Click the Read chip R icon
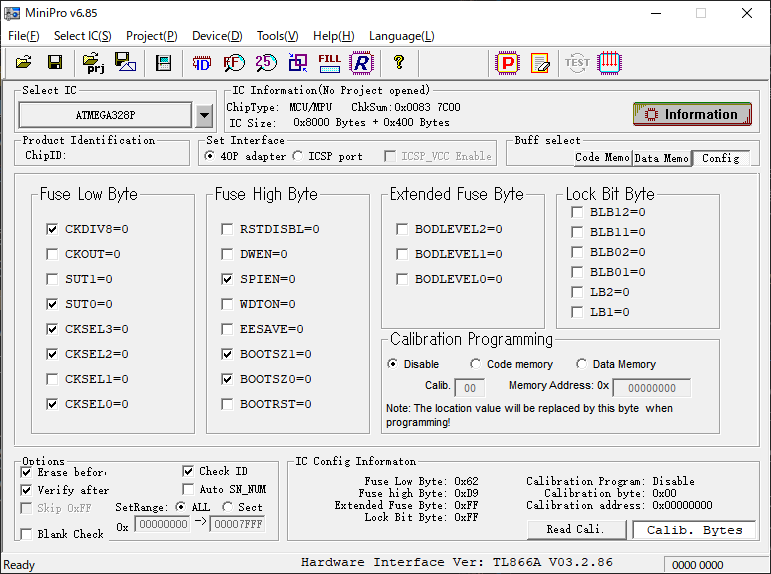The image size is (771, 574). point(361,63)
